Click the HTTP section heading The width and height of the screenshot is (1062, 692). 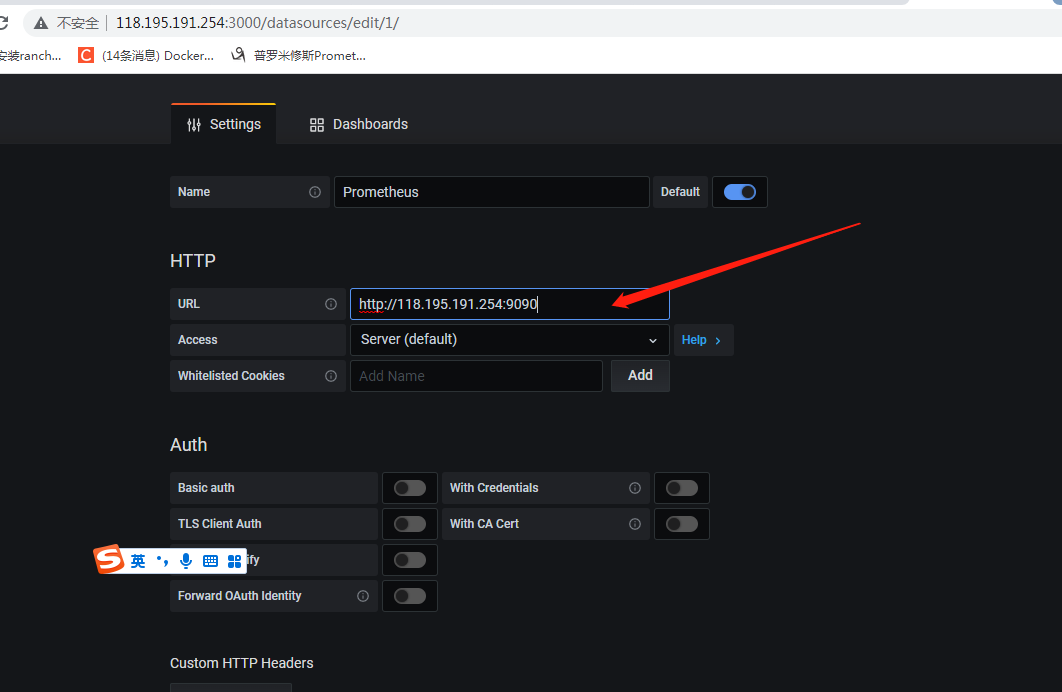click(193, 261)
